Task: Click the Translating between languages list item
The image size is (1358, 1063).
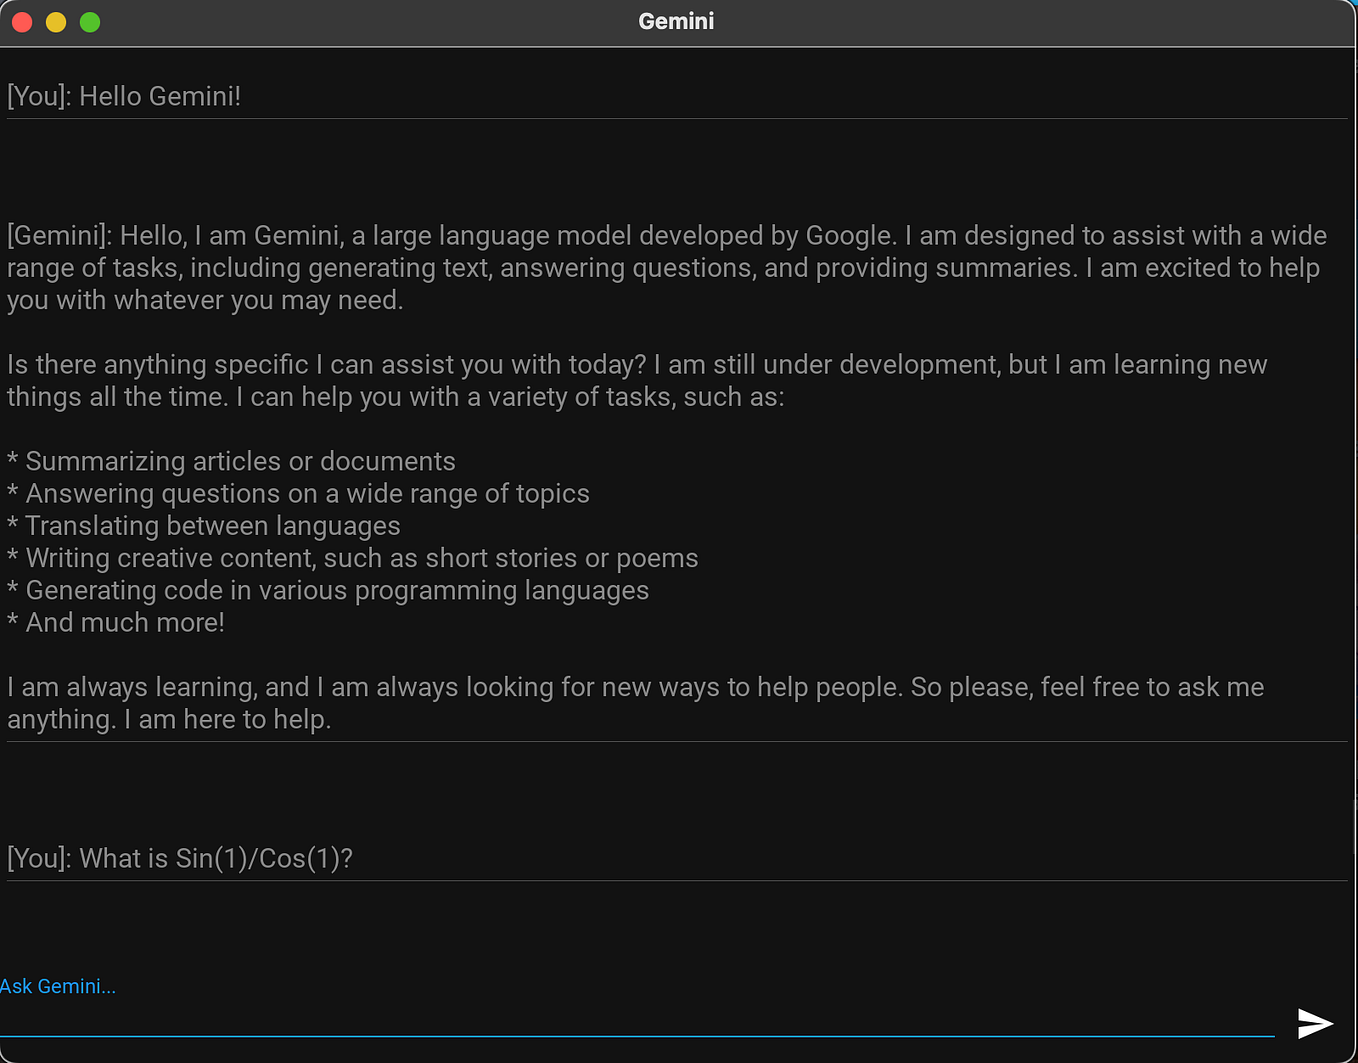Action: click(203, 525)
